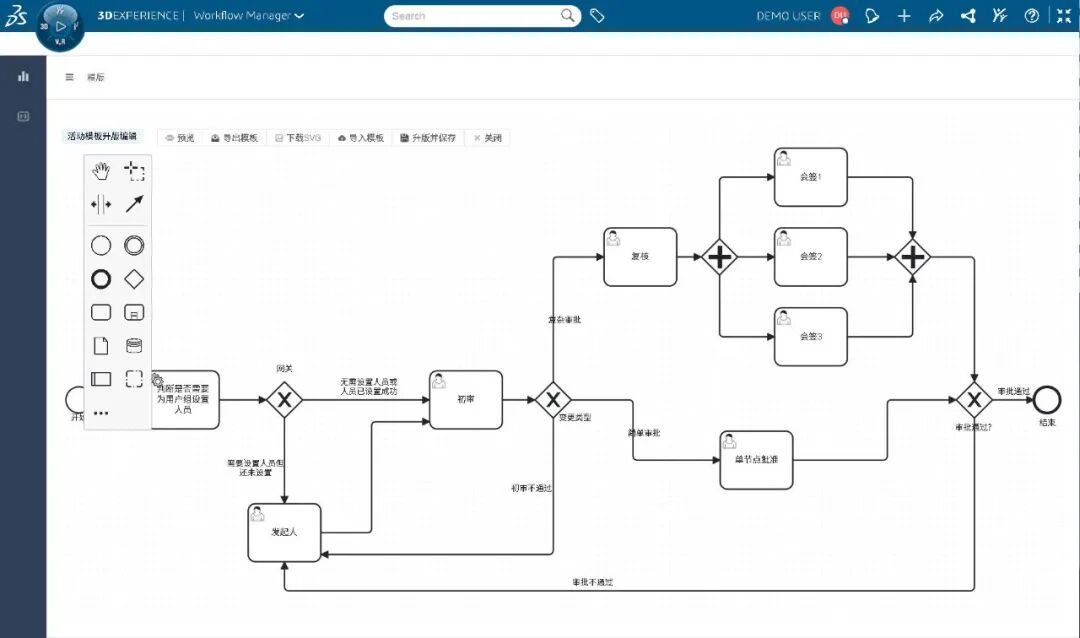Select the 单节点批准 task node

756,460
